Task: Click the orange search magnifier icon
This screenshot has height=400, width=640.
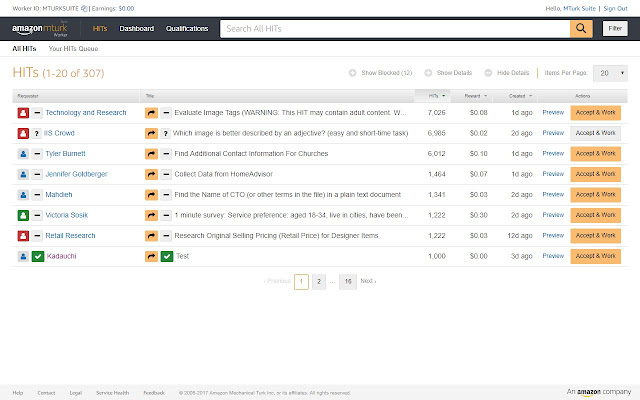Action: pyautogui.click(x=581, y=29)
